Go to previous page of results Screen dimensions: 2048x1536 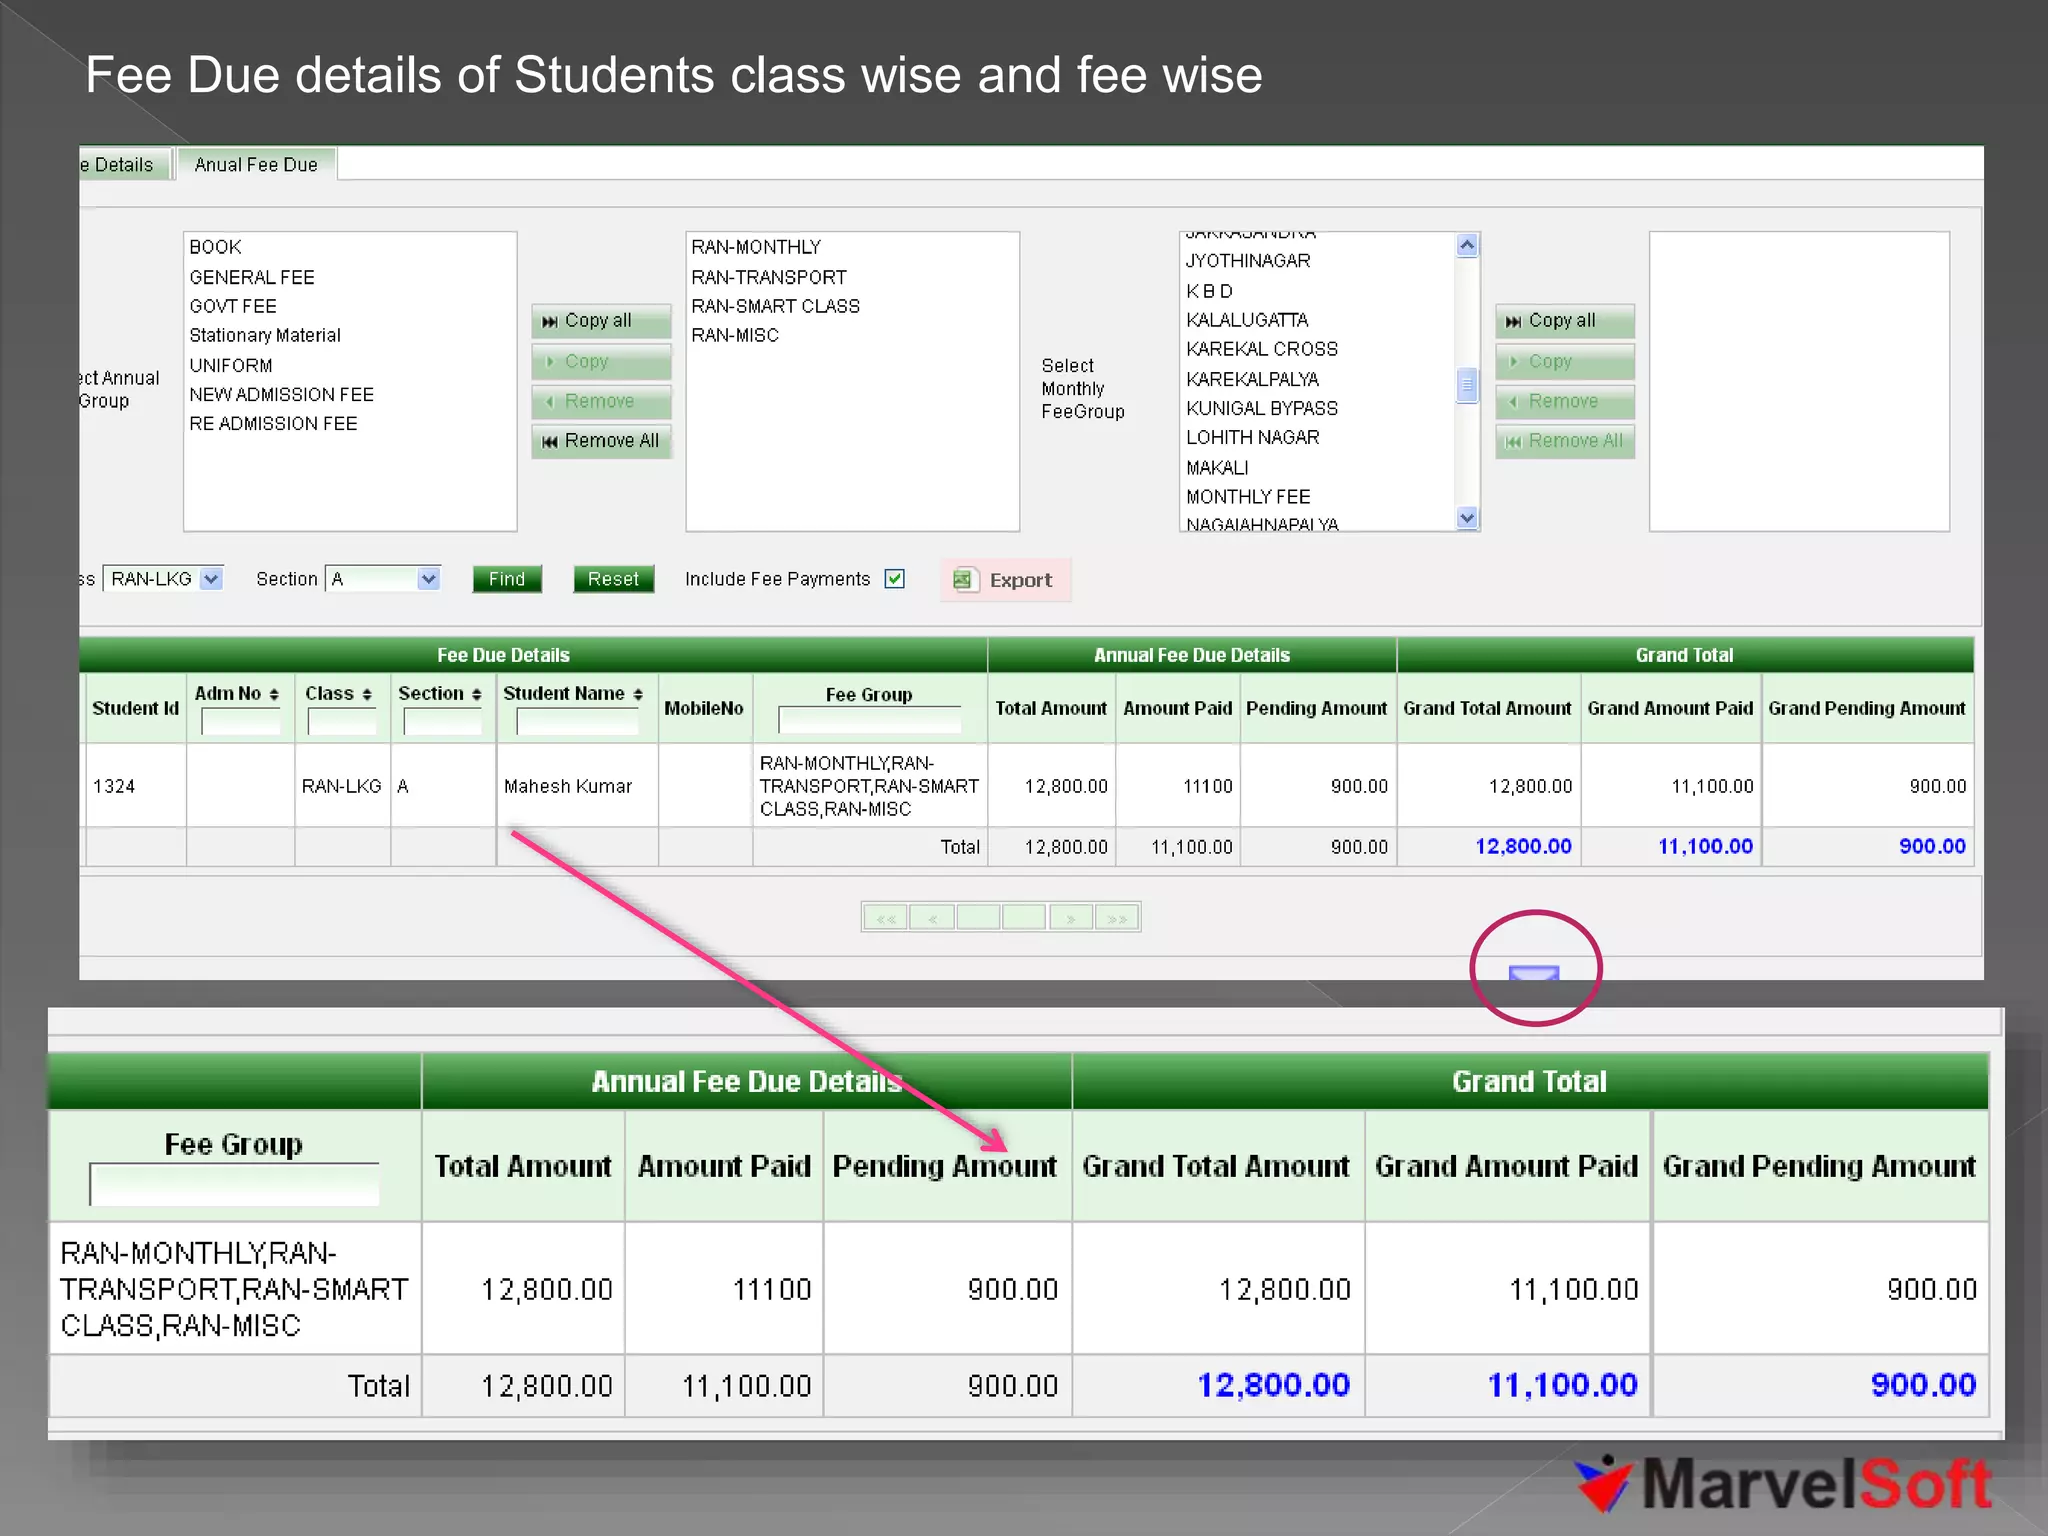pyautogui.click(x=932, y=918)
